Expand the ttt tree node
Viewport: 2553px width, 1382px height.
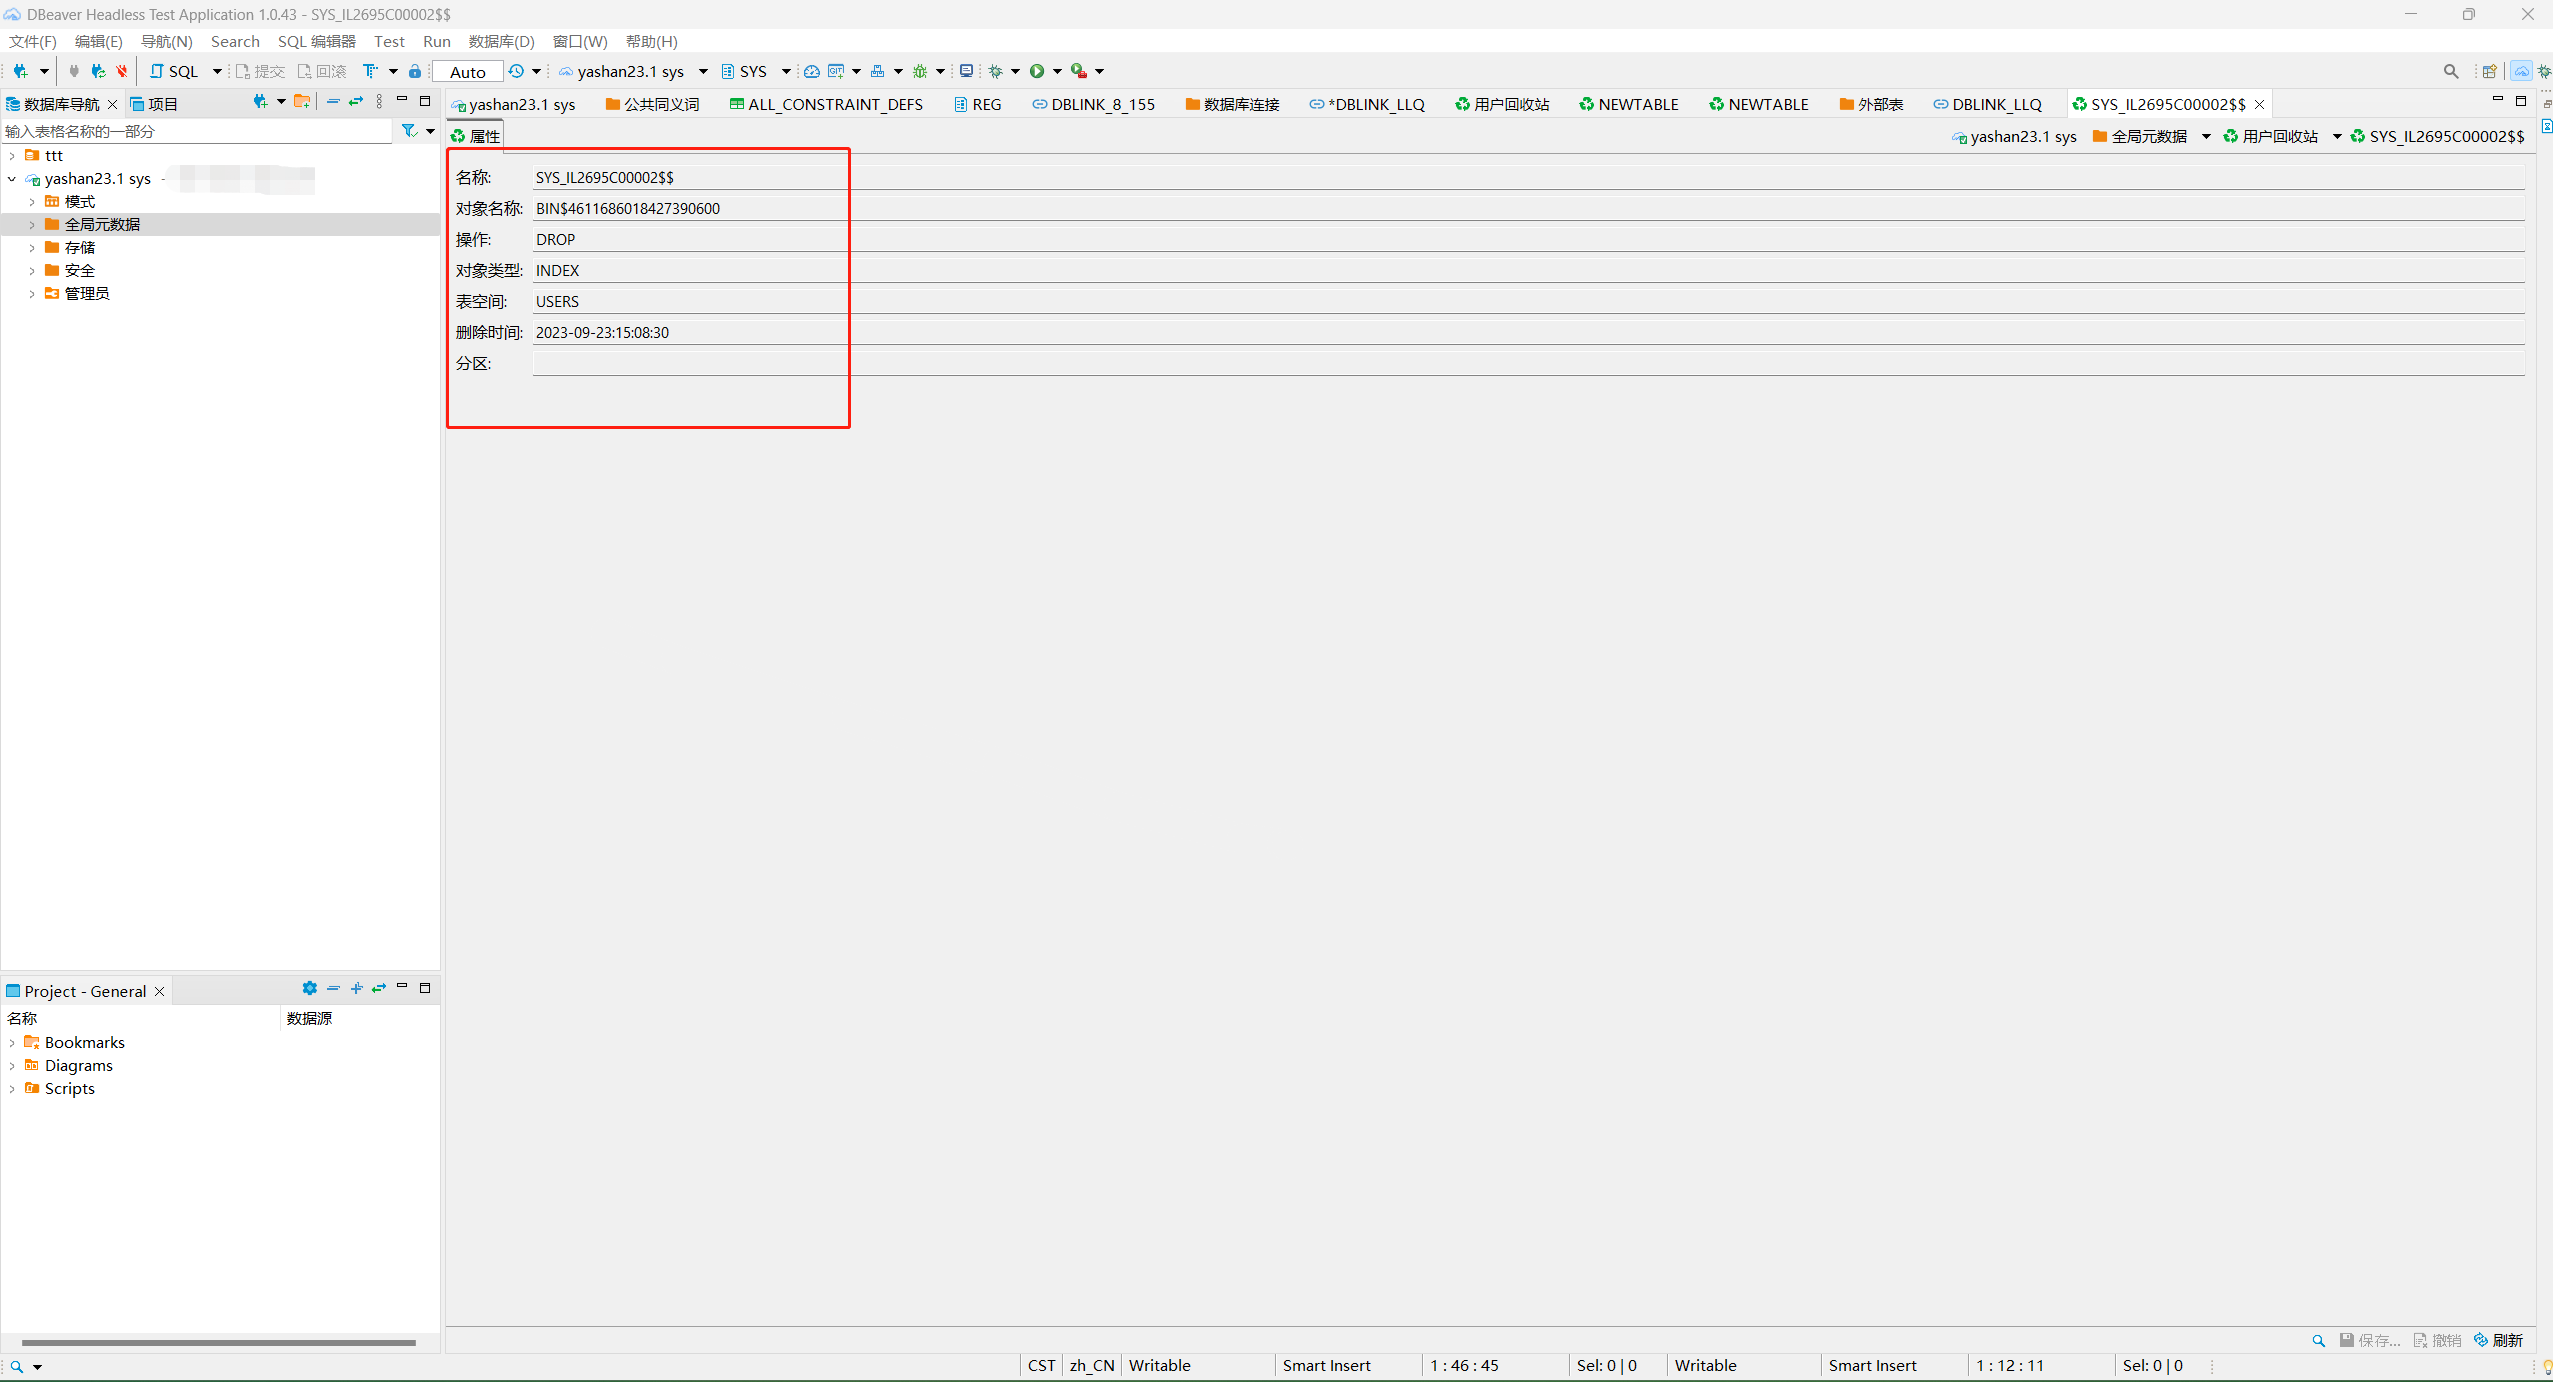point(12,155)
